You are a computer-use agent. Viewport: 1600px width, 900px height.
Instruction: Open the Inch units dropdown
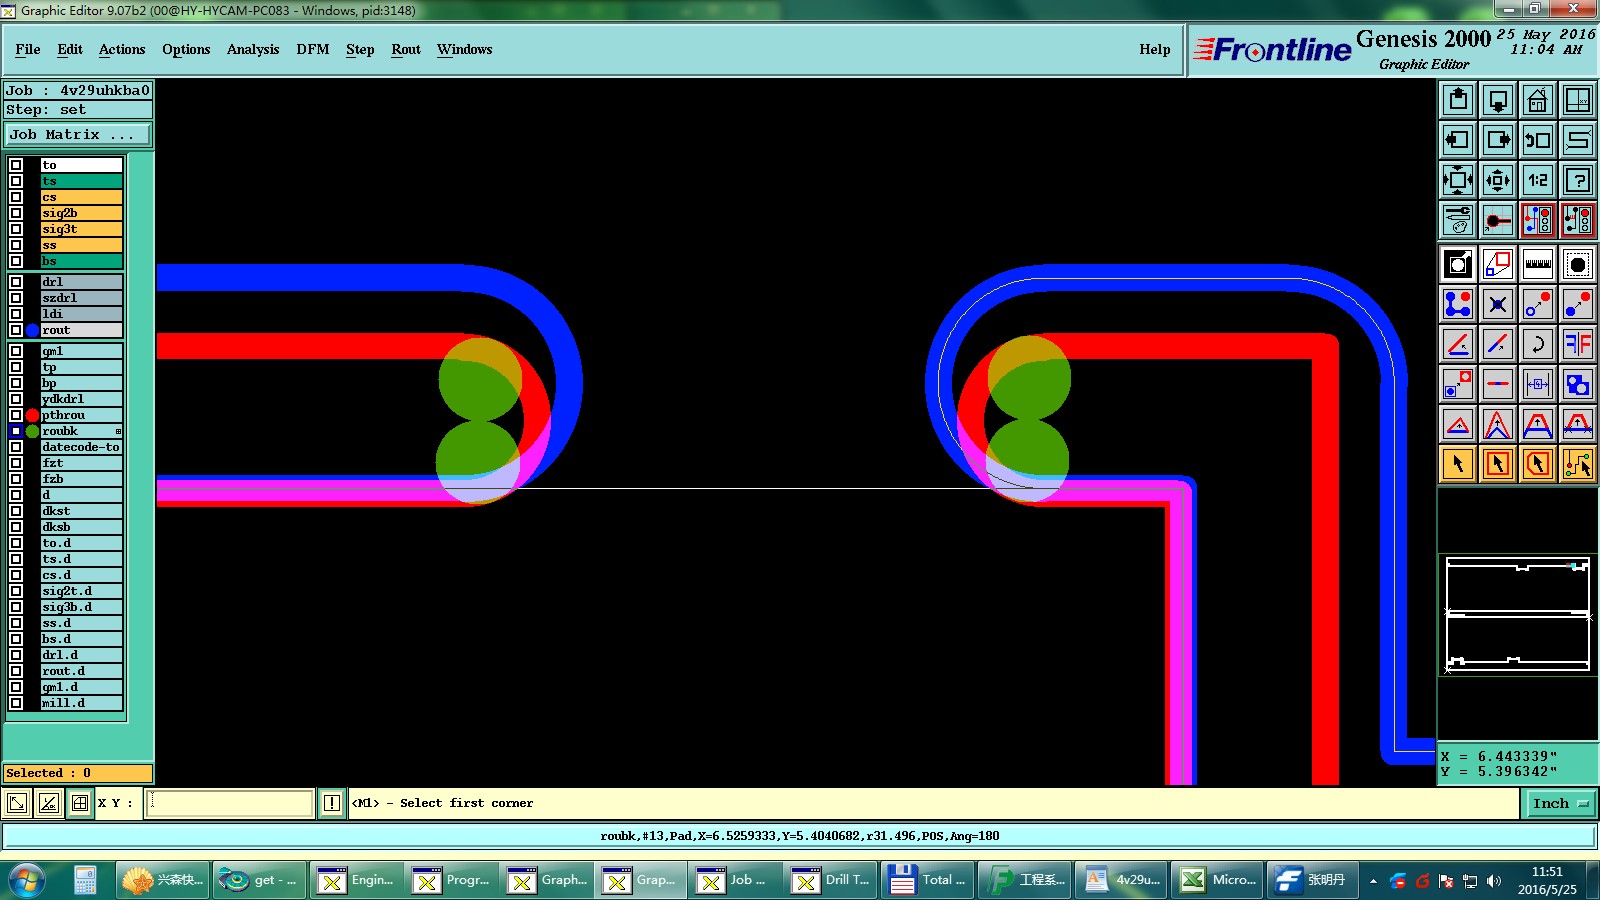[1560, 803]
